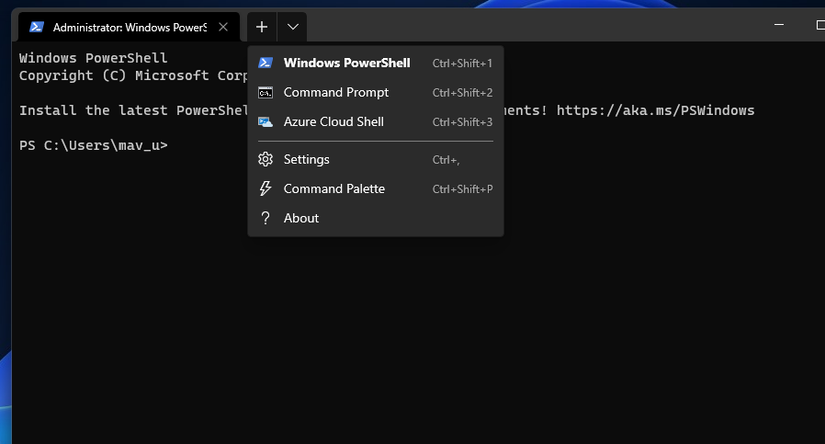Click the Ctrl+Shift+2 shortcut label
The height and width of the screenshot is (444, 825).
pos(462,93)
